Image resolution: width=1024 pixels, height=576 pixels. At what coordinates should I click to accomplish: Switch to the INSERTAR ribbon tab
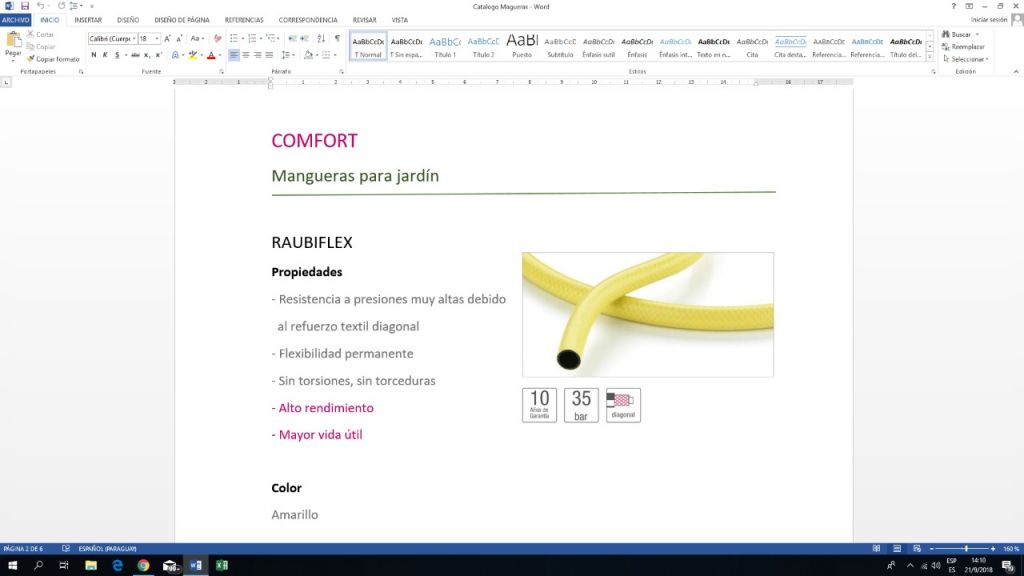pyautogui.click(x=88, y=20)
